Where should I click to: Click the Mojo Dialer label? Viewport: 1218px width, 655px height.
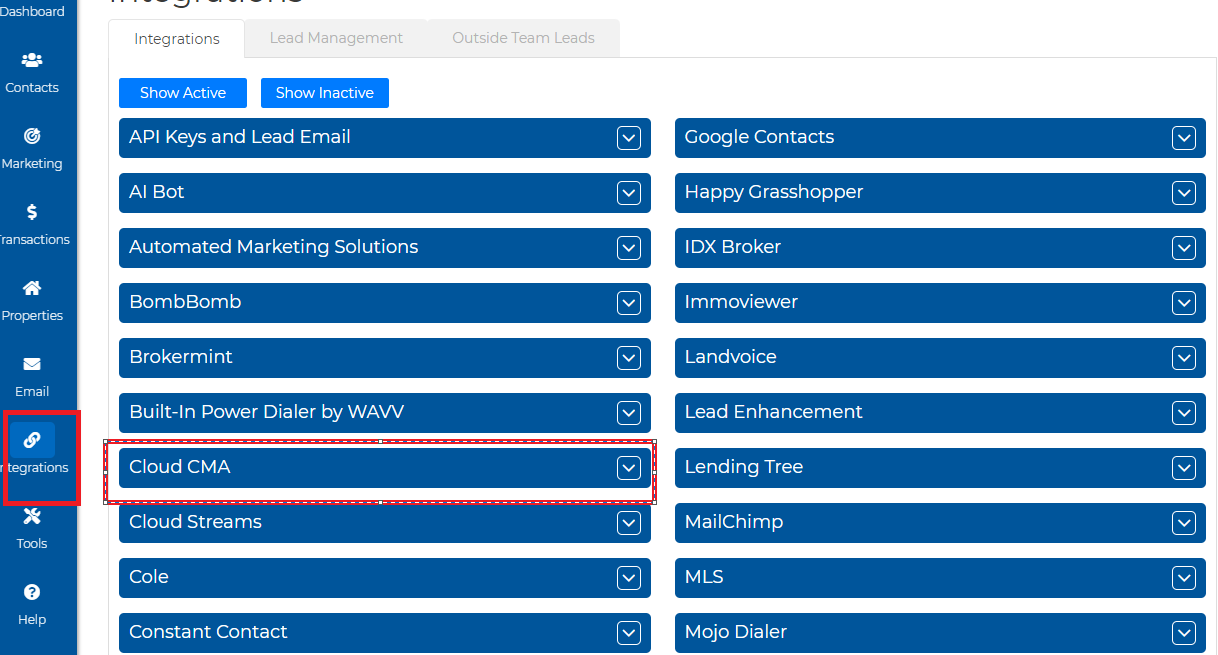pyautogui.click(x=736, y=632)
